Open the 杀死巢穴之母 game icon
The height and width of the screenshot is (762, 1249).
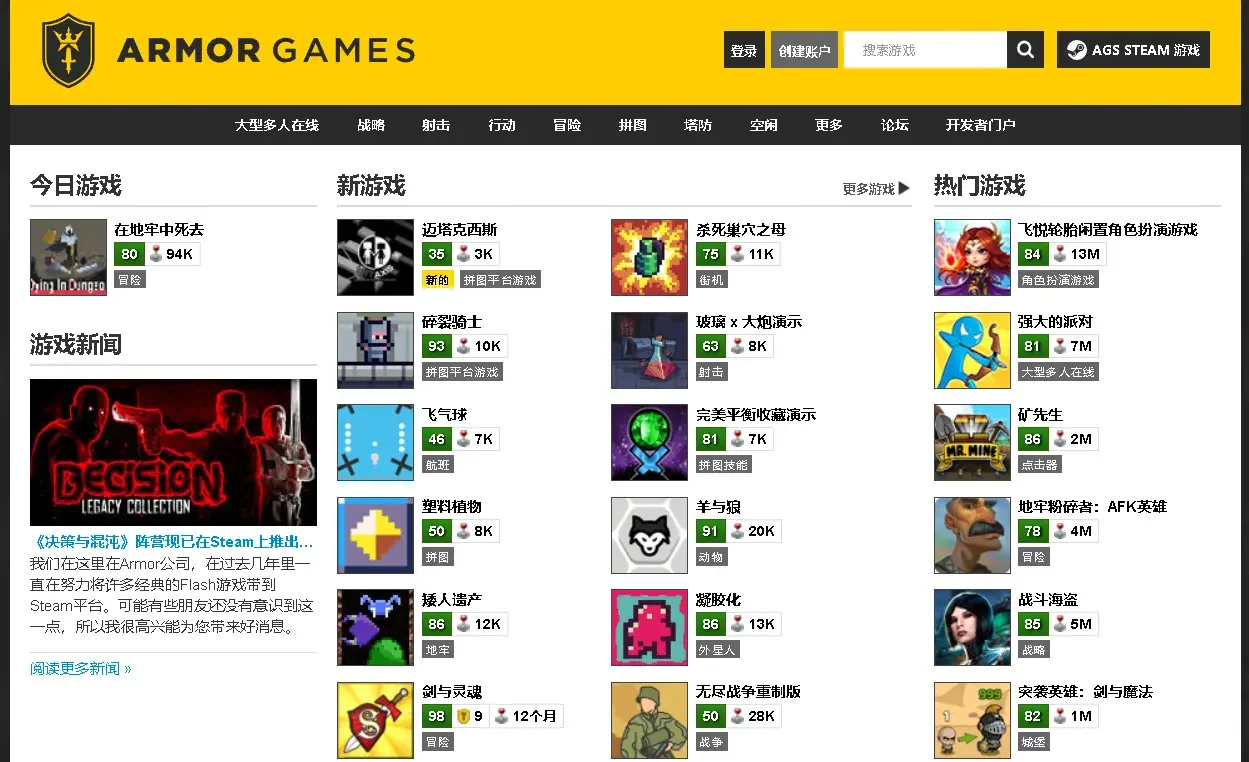click(649, 257)
